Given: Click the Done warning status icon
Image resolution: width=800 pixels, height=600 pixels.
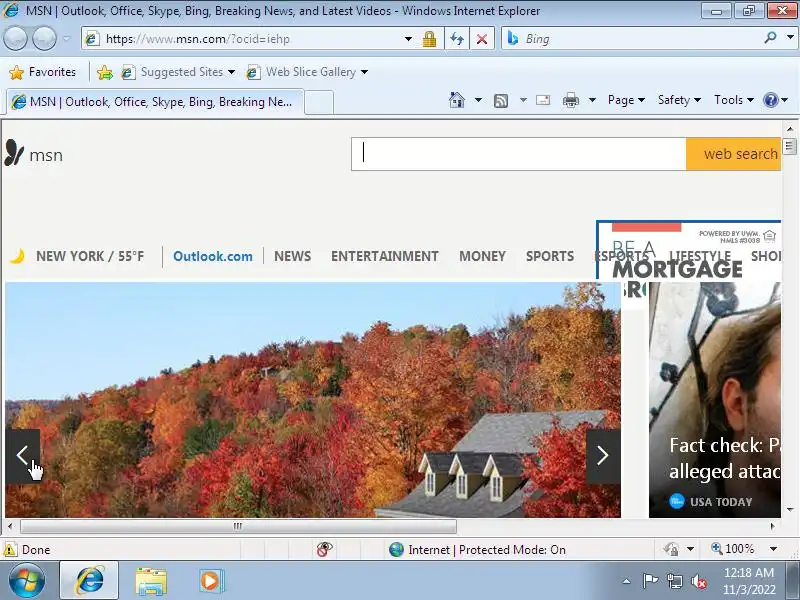Looking at the screenshot, I should tap(10, 549).
